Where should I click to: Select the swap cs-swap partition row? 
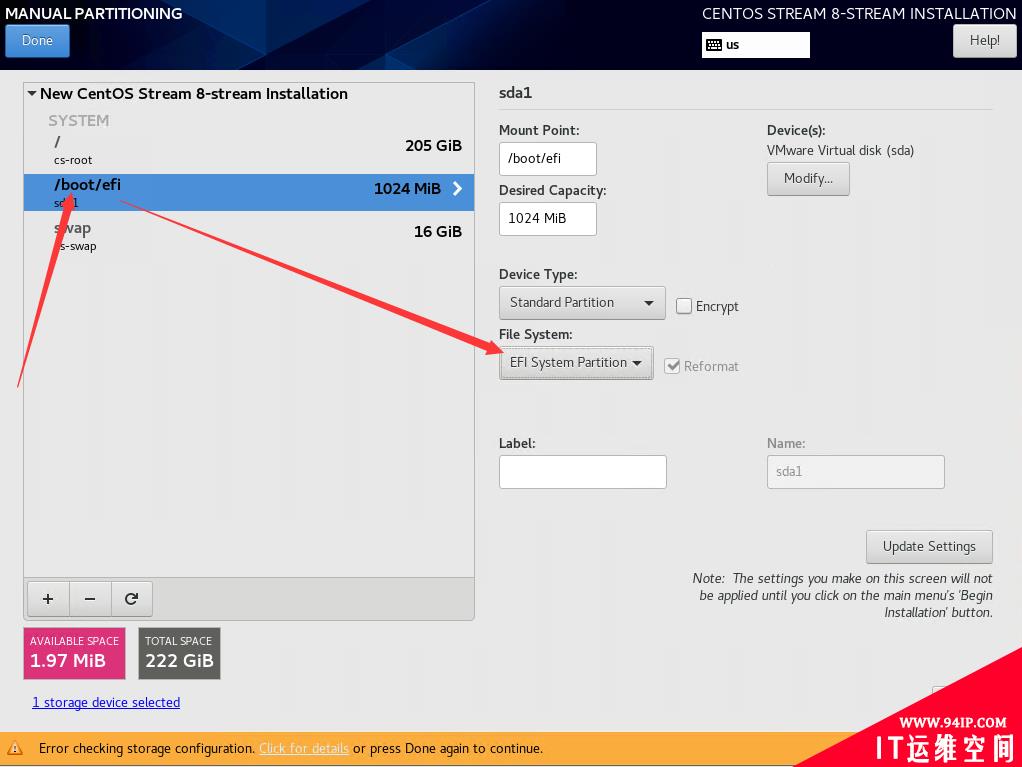click(249, 236)
